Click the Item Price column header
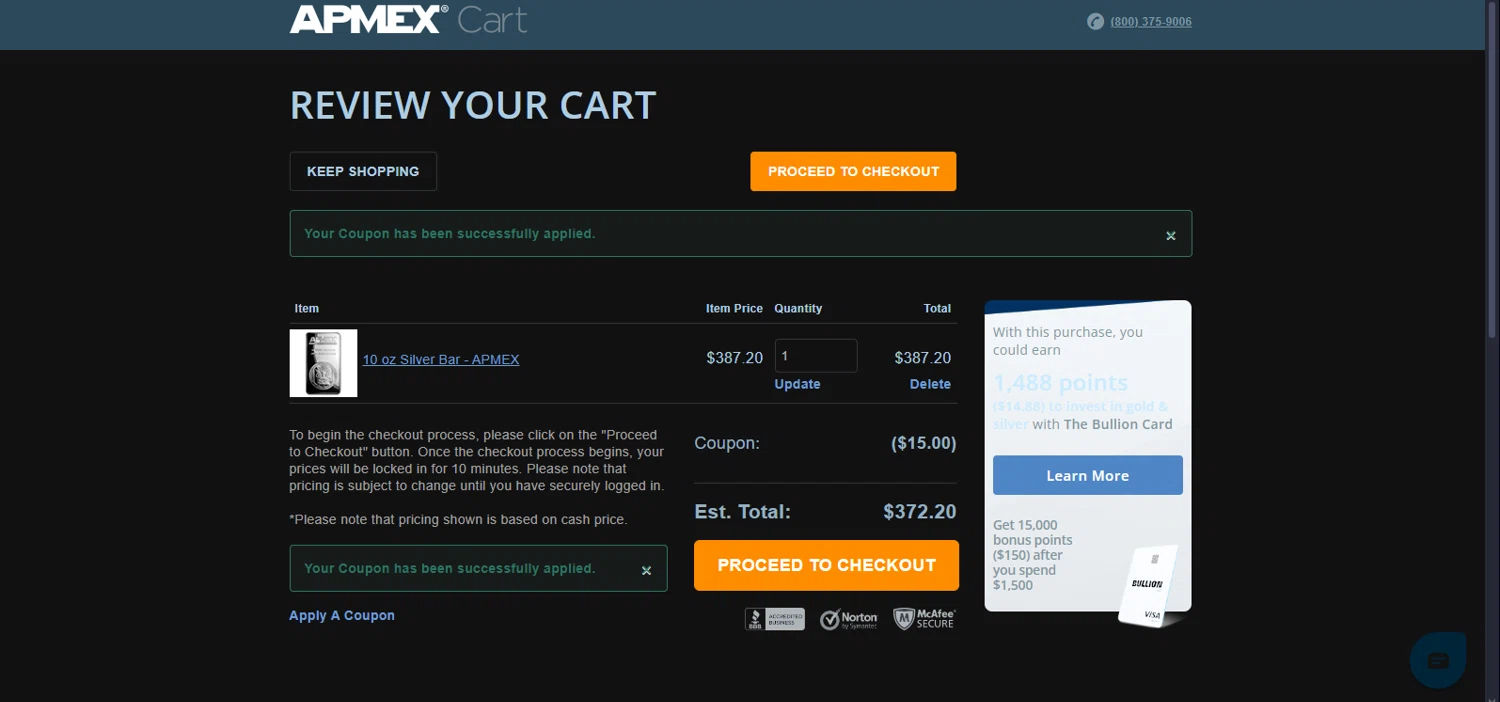 734,308
